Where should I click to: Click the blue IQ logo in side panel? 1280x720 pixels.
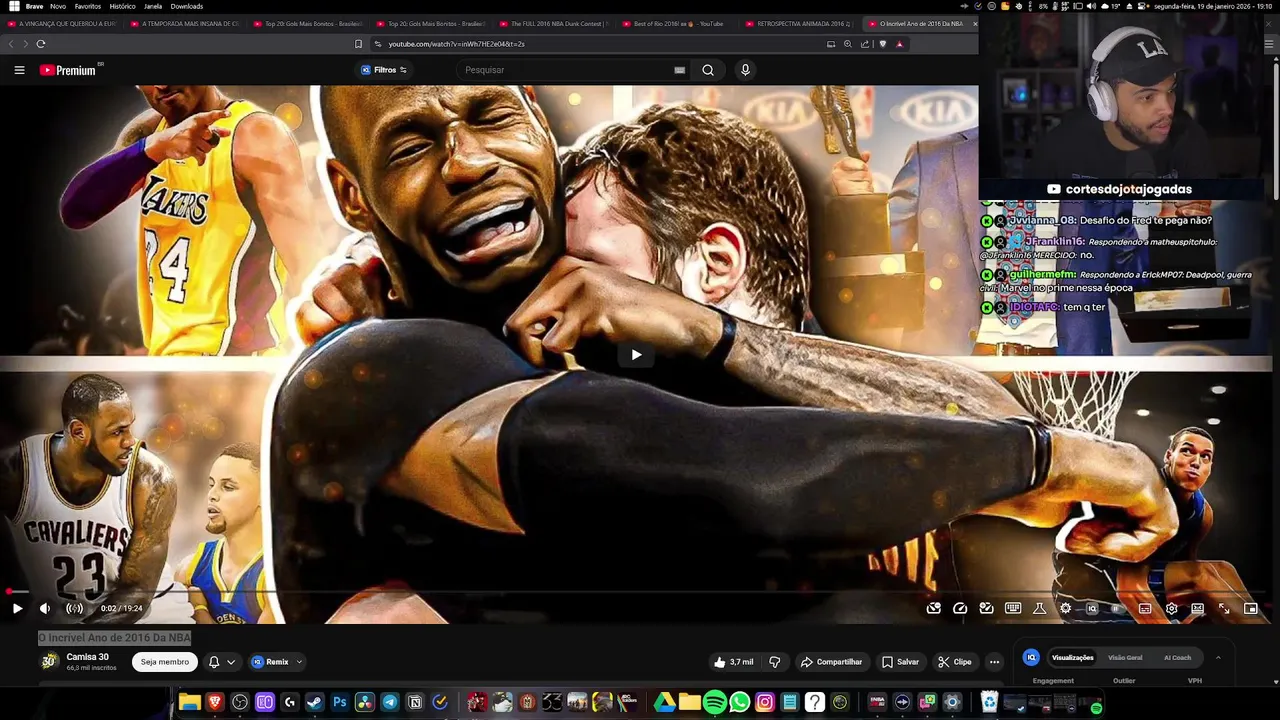(x=1031, y=657)
